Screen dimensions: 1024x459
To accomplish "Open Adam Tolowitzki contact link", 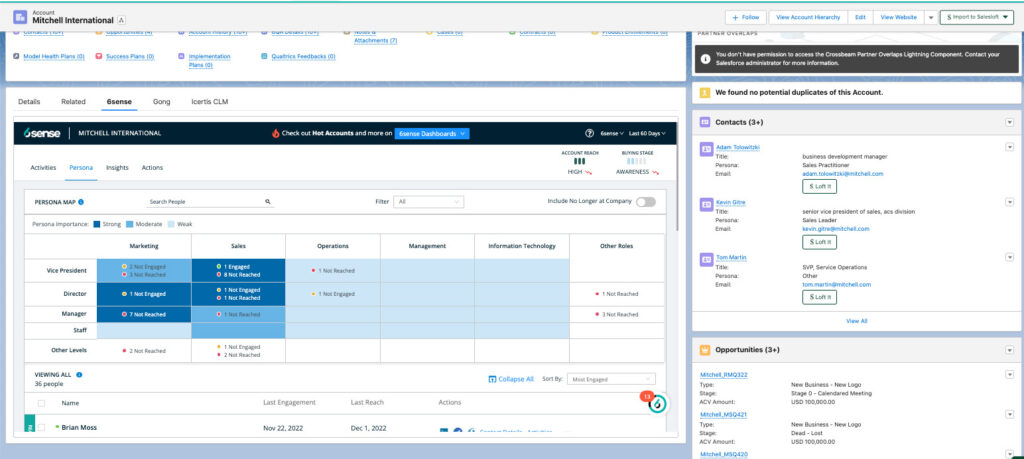I will pos(738,147).
